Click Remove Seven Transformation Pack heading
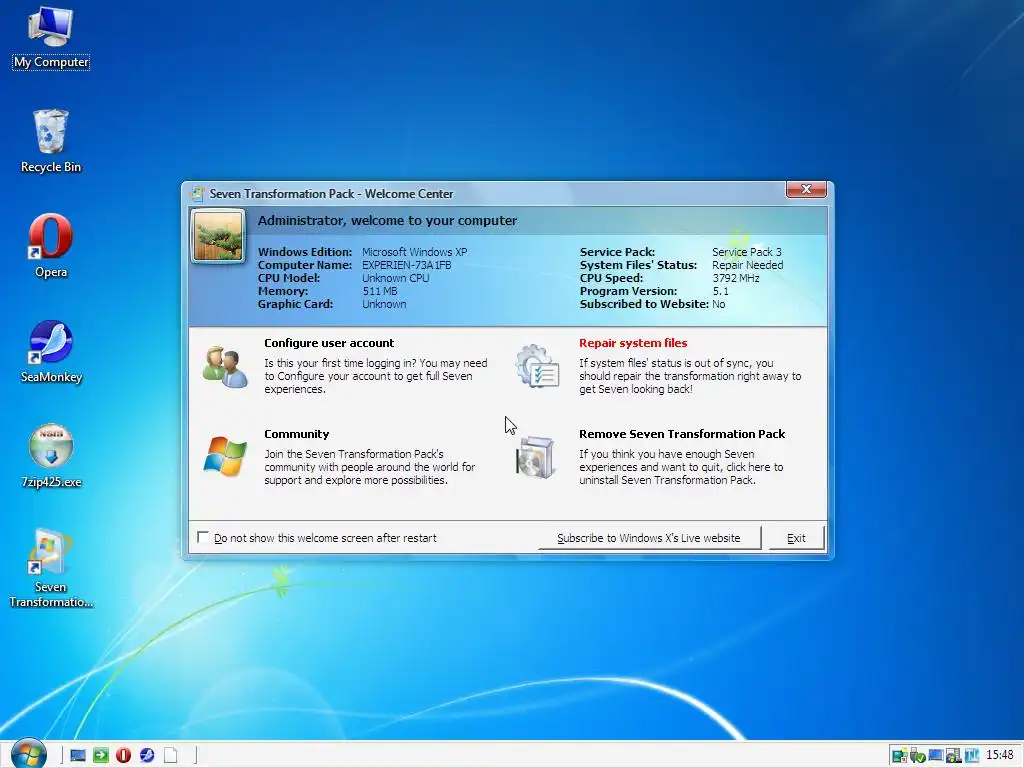 (x=682, y=434)
